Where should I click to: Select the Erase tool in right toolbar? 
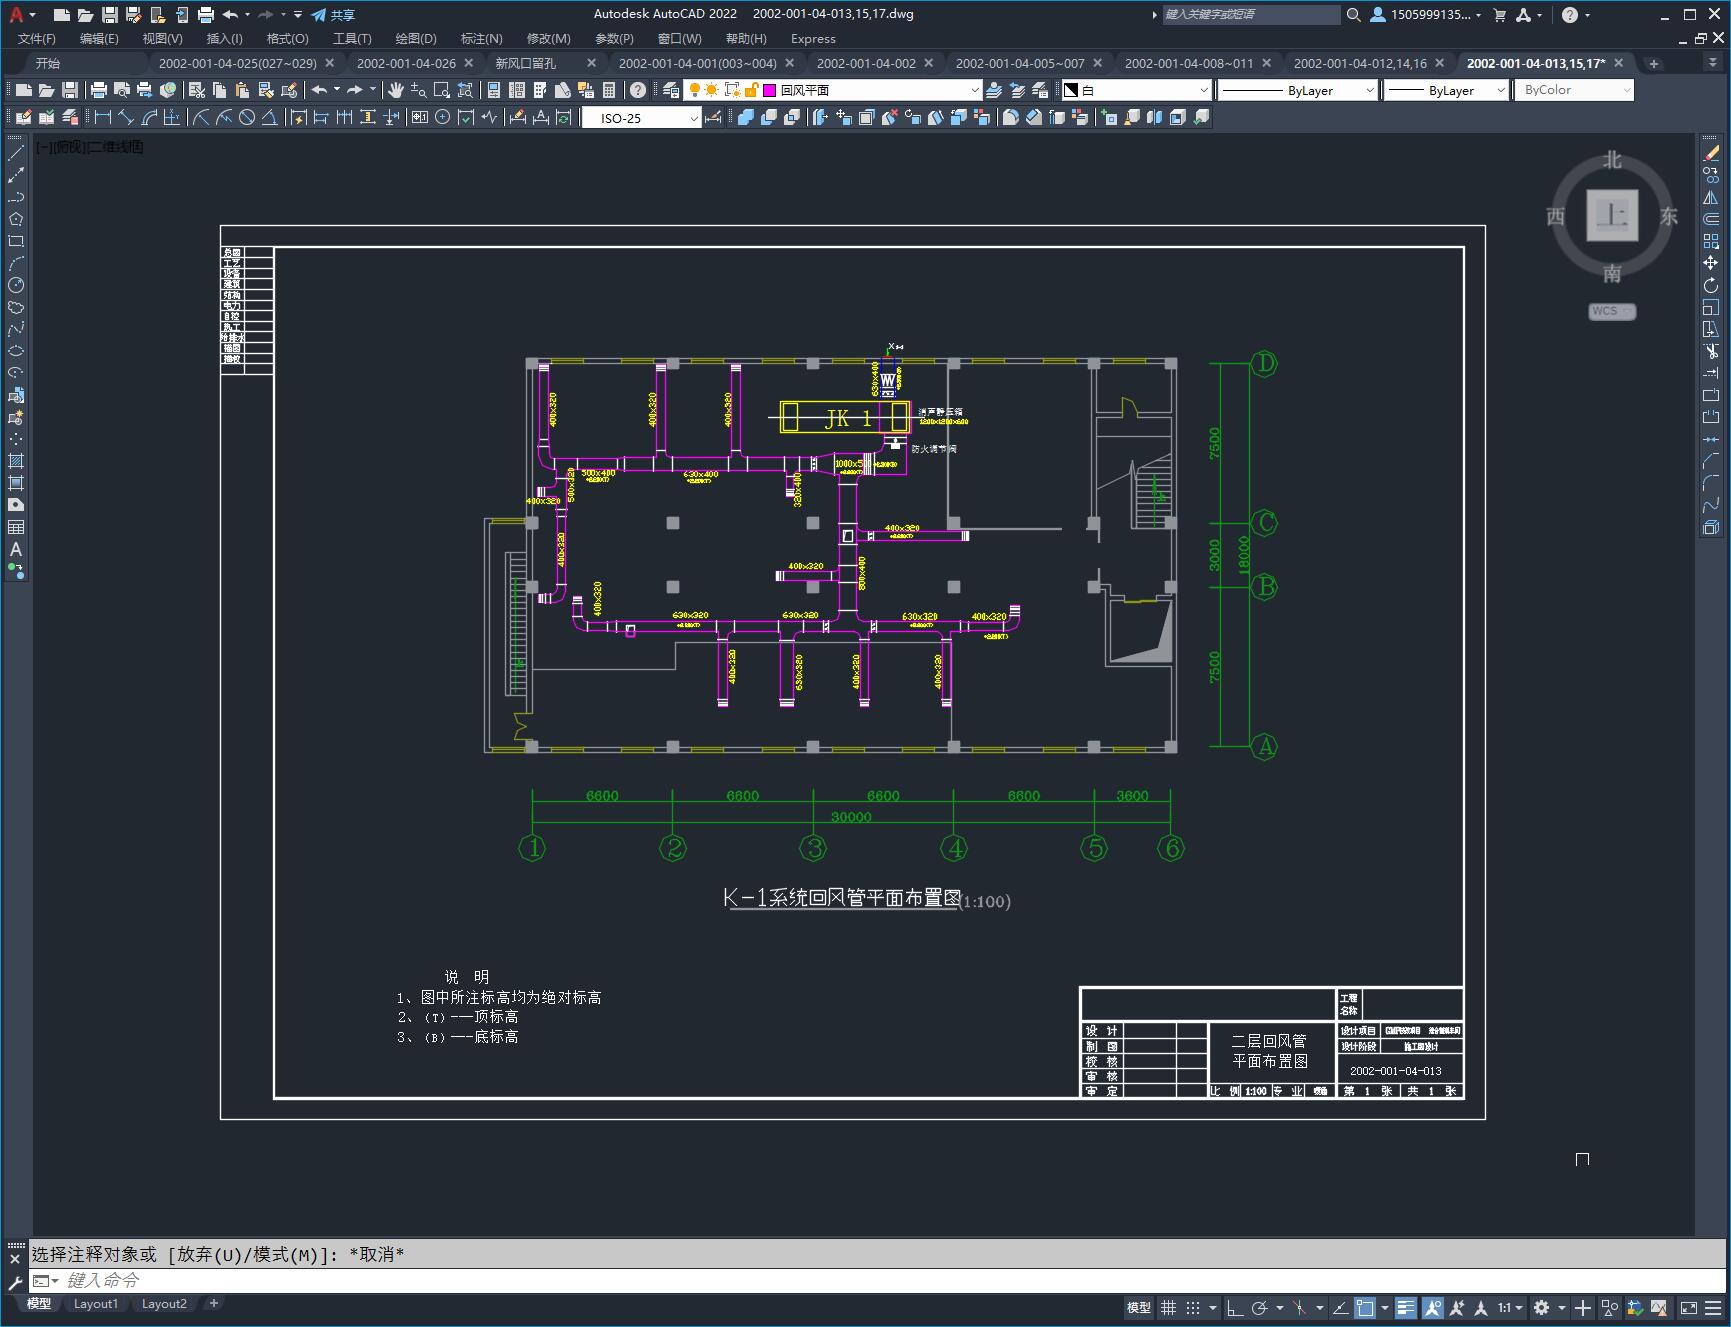(1711, 153)
